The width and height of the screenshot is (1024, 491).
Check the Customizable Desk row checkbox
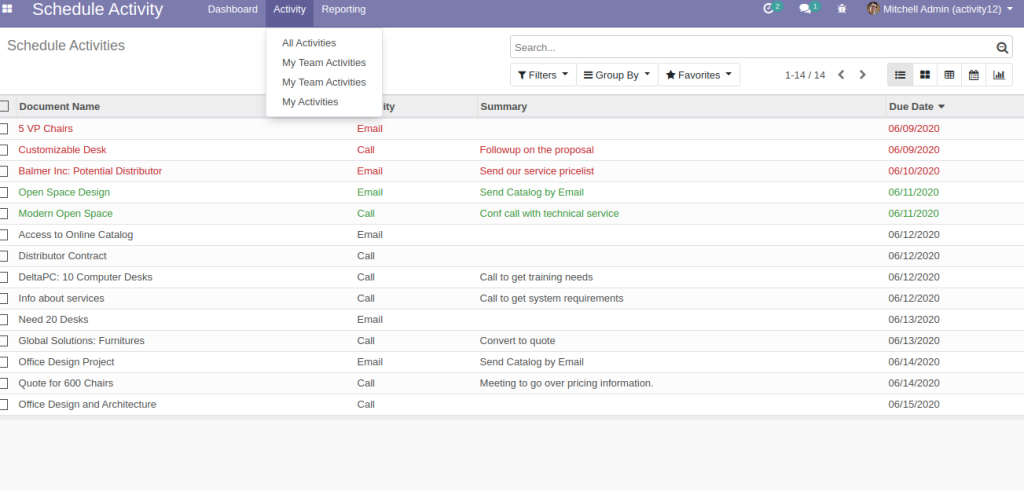[x=4, y=150]
